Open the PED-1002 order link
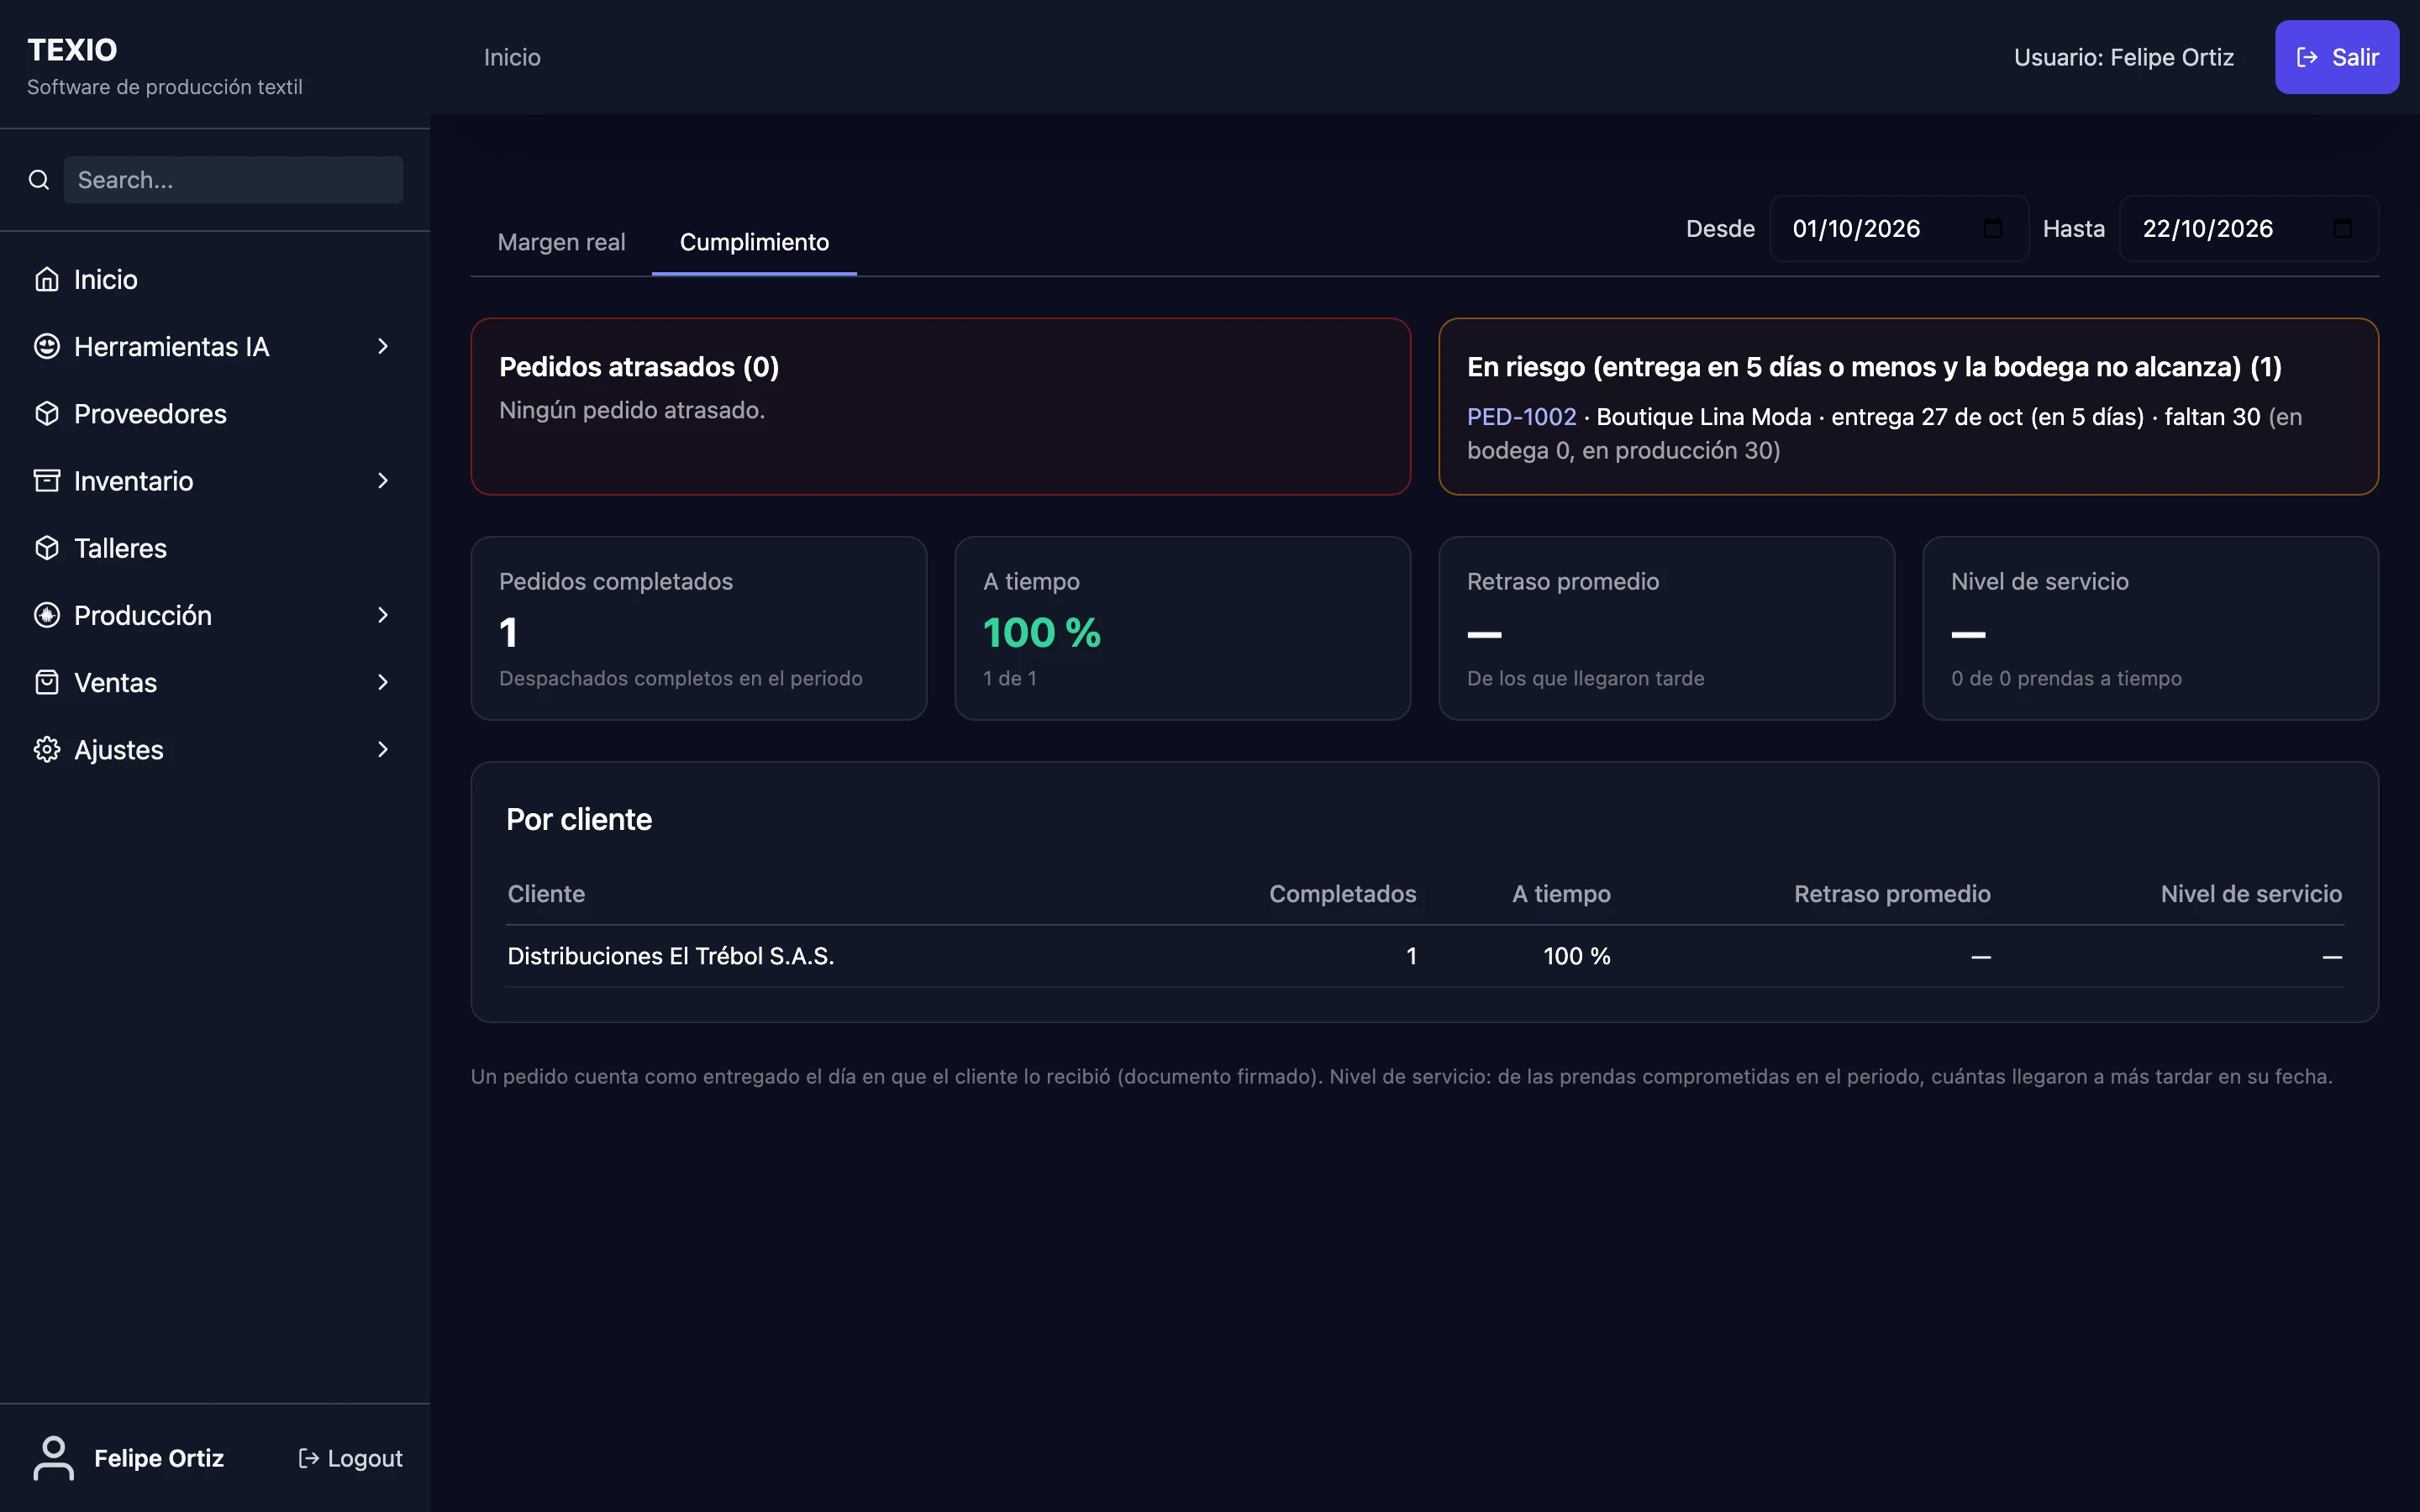Viewport: 2420px width, 1512px height. point(1521,417)
